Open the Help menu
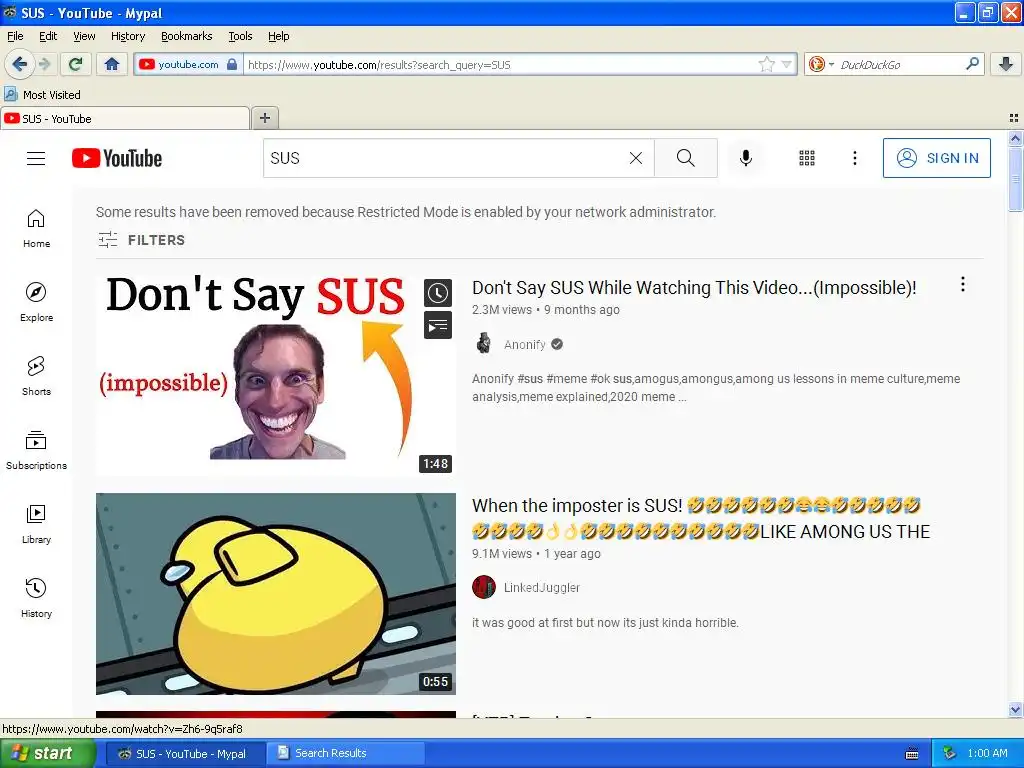The image size is (1024, 768). pyautogui.click(x=279, y=36)
